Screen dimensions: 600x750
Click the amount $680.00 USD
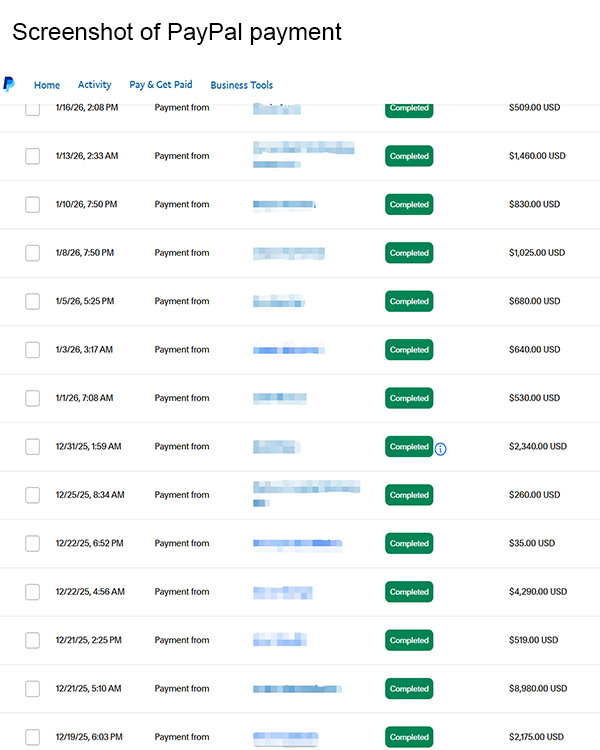pos(534,301)
